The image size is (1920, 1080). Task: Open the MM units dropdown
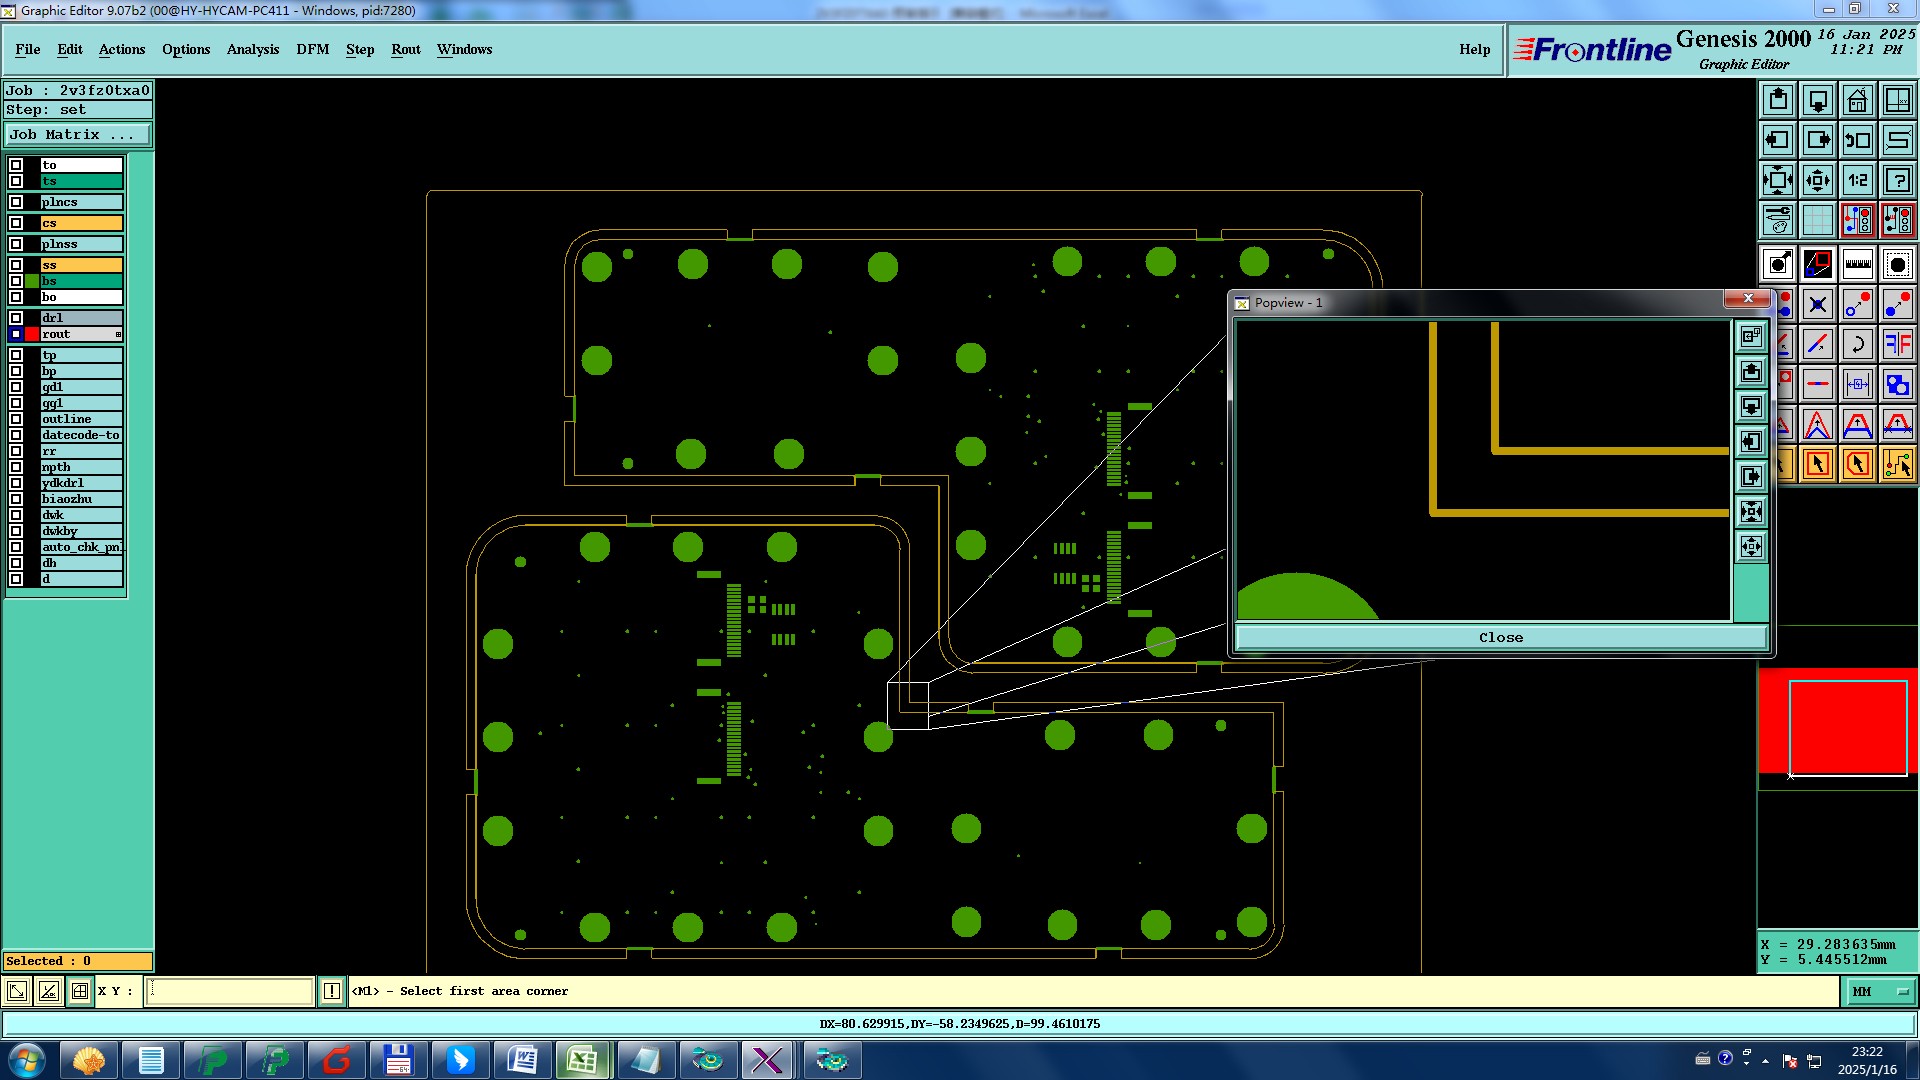click(1880, 991)
